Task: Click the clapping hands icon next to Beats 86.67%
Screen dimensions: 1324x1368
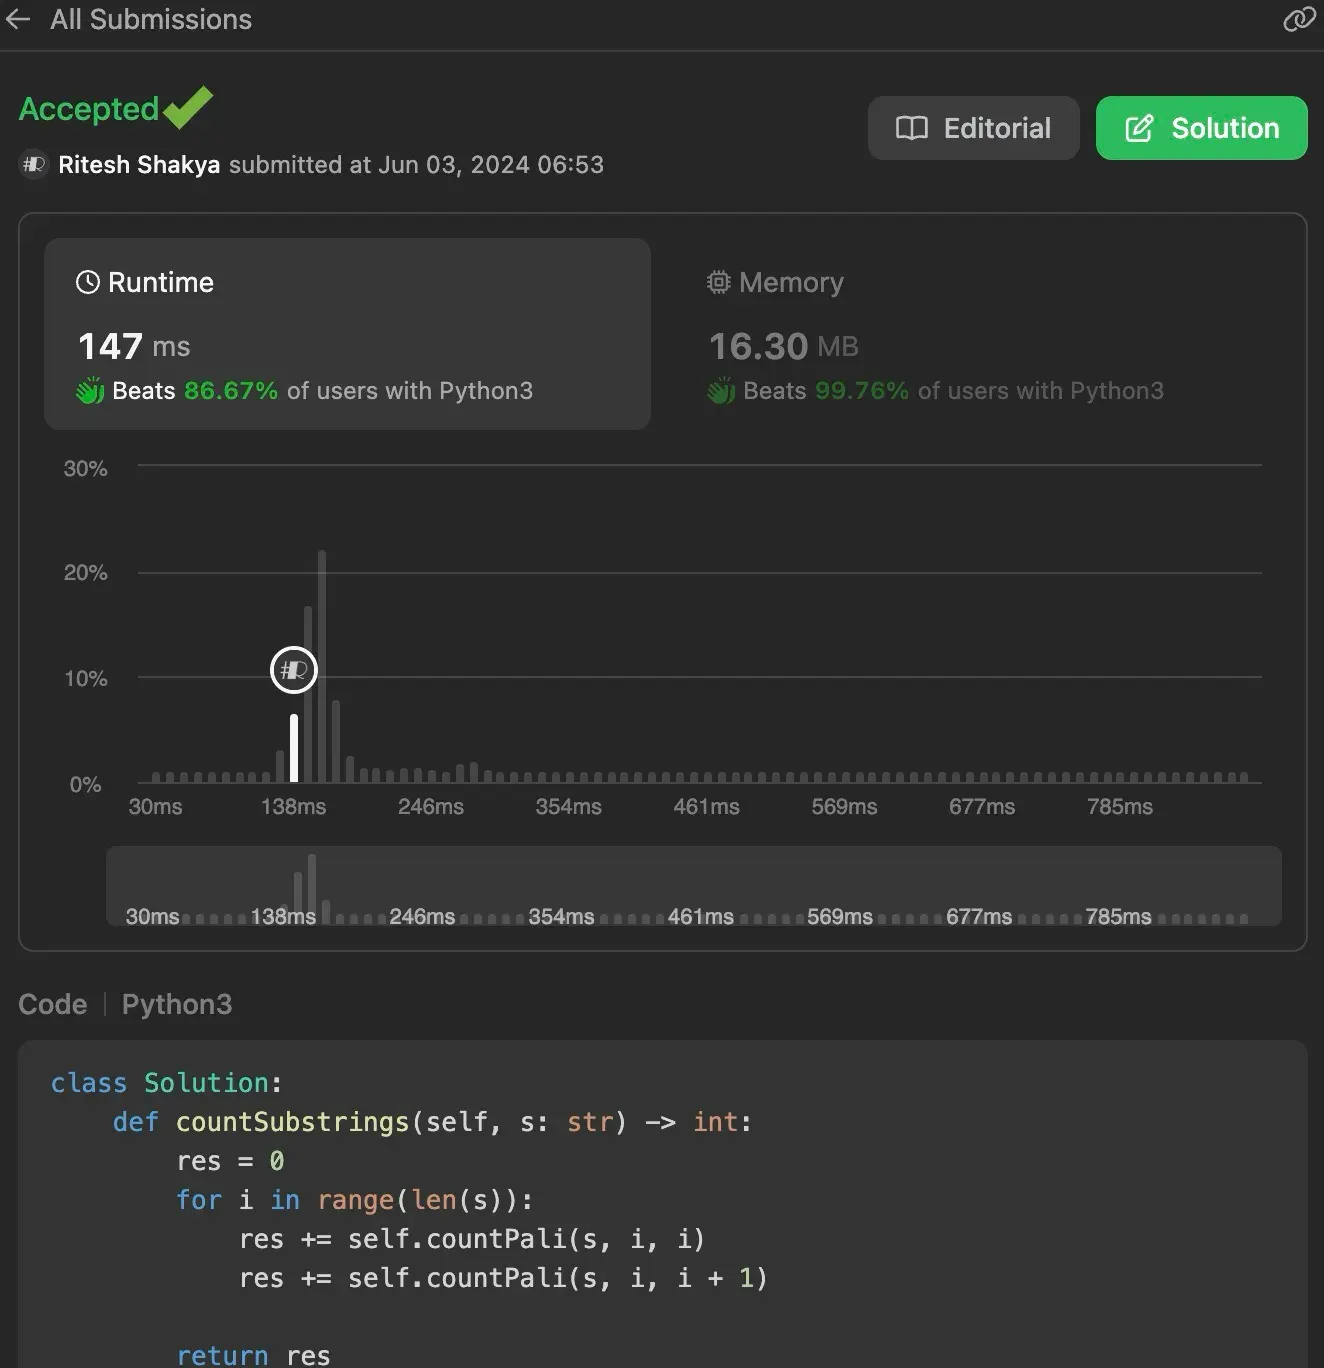Action: [x=90, y=391]
